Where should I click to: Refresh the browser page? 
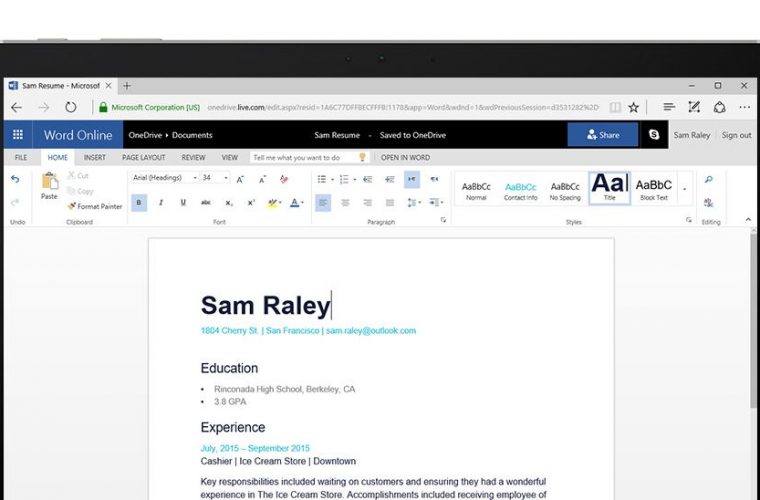[x=71, y=107]
